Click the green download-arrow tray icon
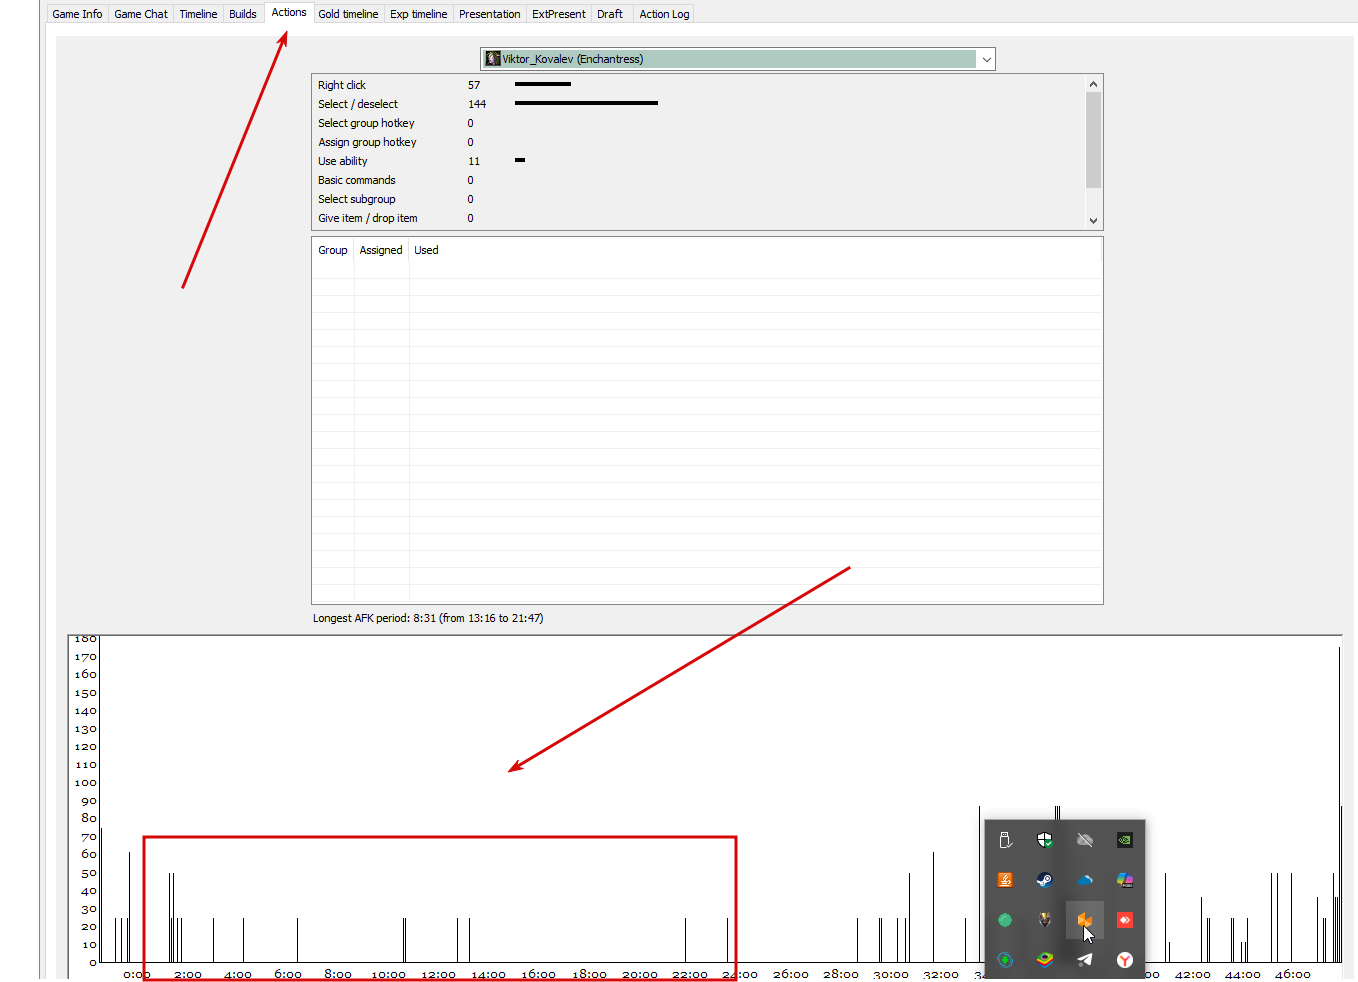Screen dimensions: 1358x982 (x=1005, y=960)
